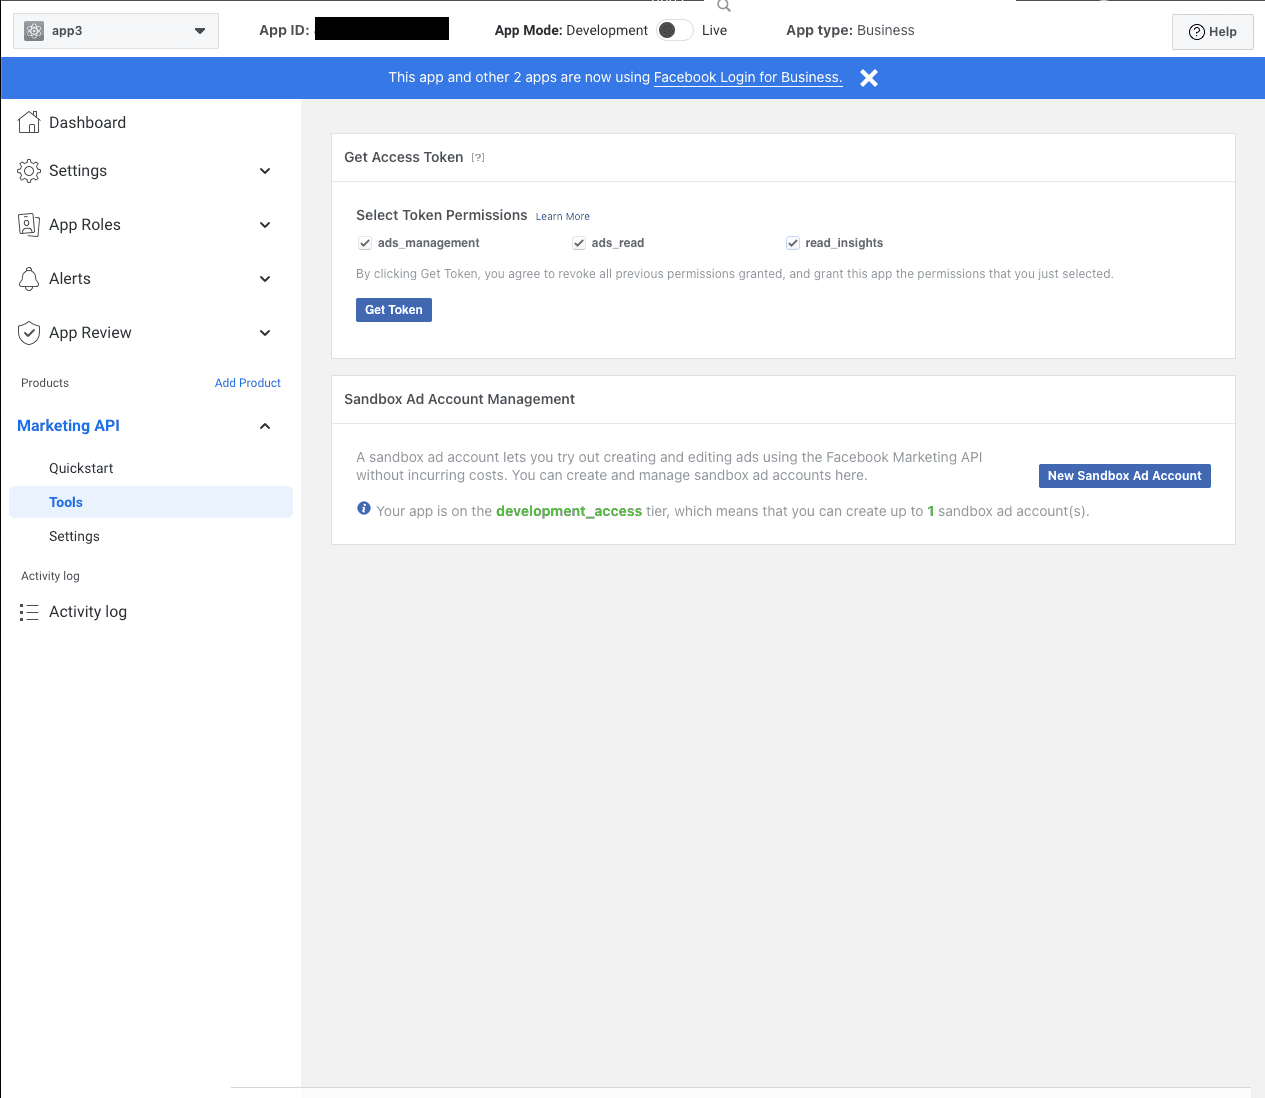Click the Select Token Permissions heading
Screen dimensions: 1265x1098
point(442,215)
